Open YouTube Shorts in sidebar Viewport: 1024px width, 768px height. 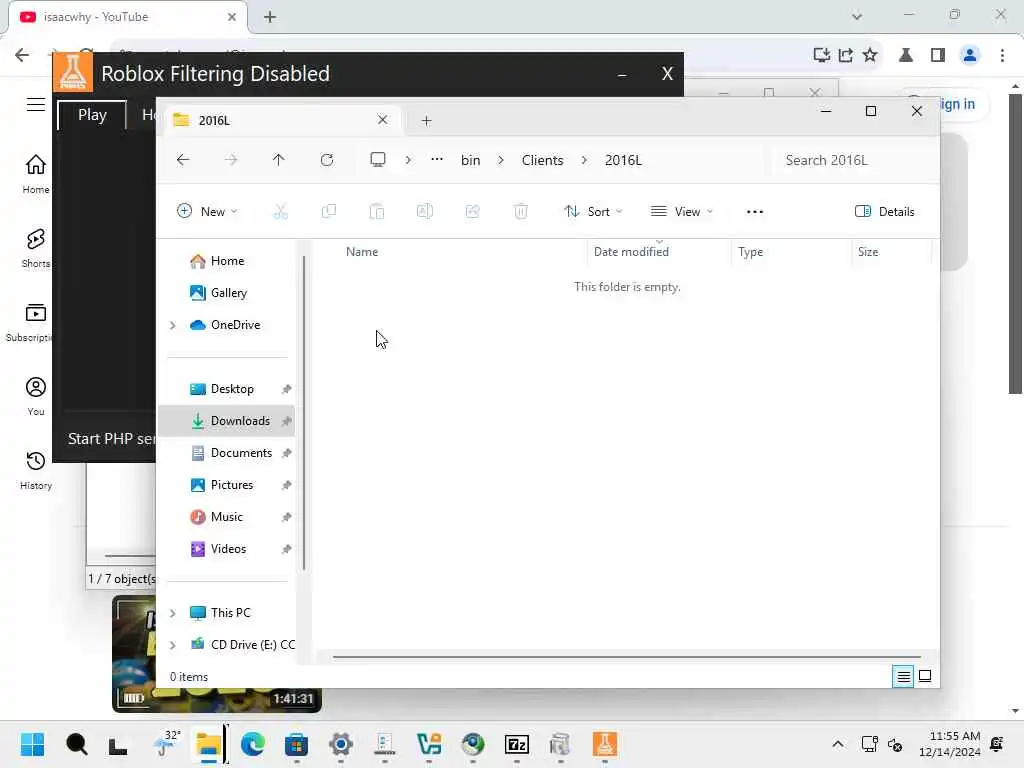pos(35,248)
